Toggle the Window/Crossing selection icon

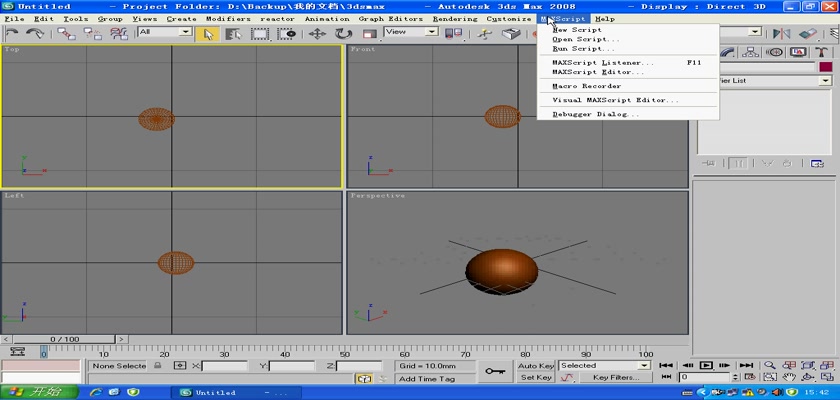tap(287, 34)
